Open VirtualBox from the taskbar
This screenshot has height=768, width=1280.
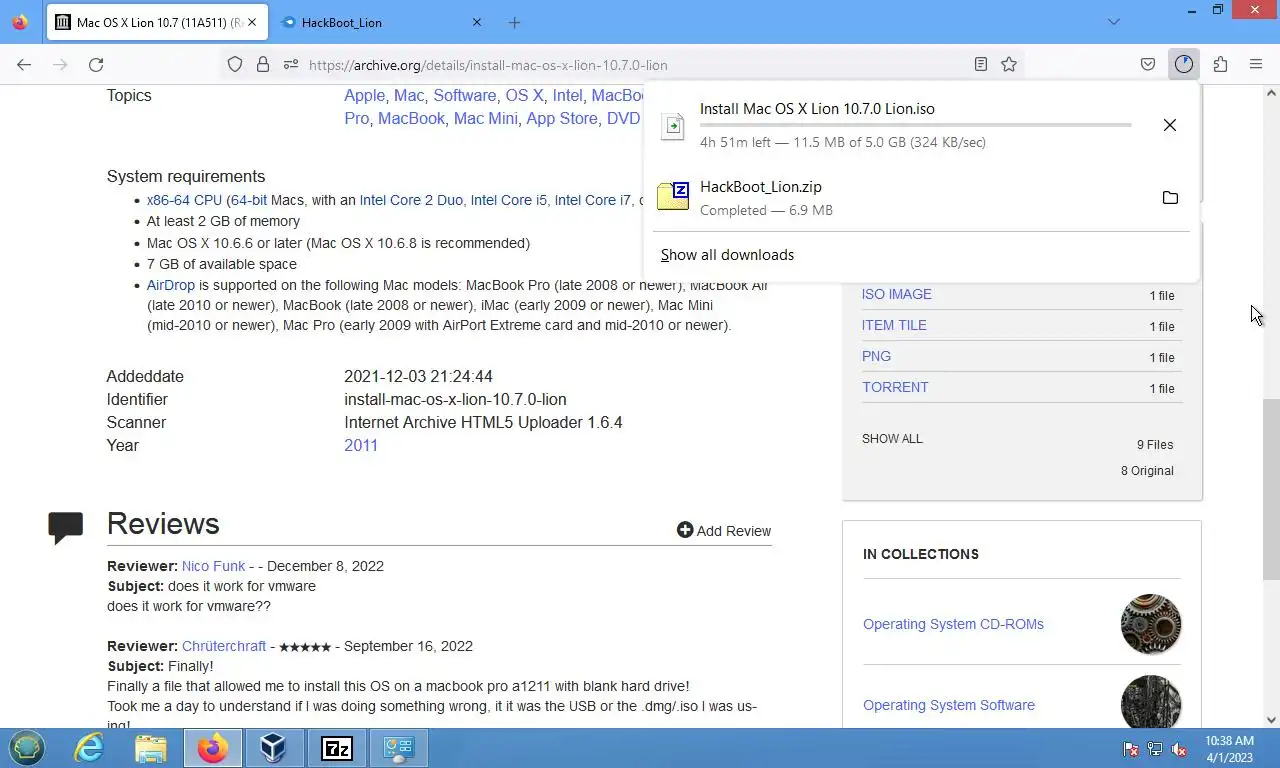274,747
